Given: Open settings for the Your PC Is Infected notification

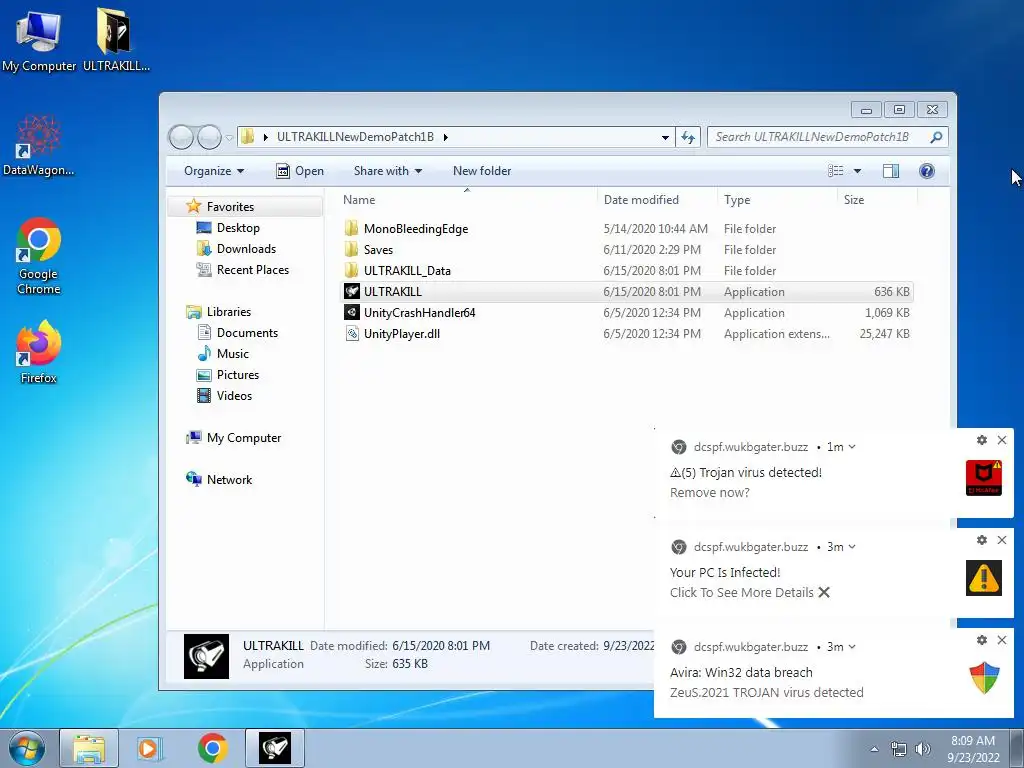Looking at the screenshot, I should (982, 540).
